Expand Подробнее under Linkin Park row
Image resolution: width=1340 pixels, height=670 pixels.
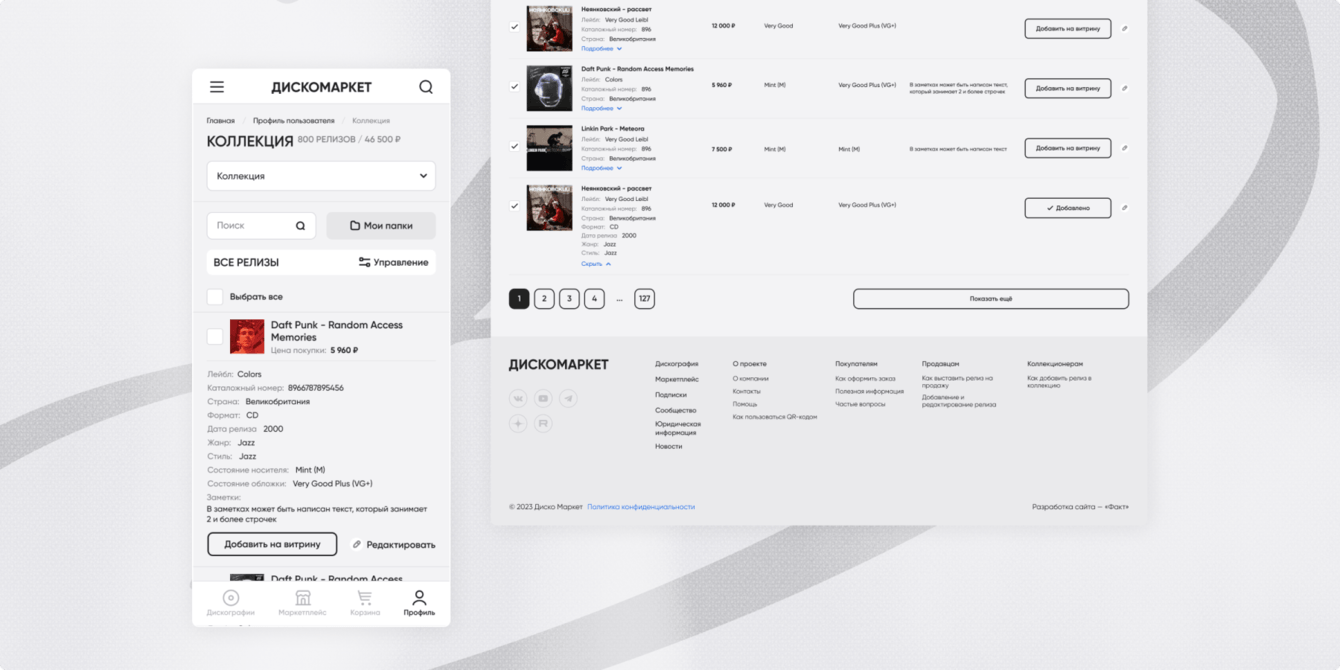pos(601,168)
